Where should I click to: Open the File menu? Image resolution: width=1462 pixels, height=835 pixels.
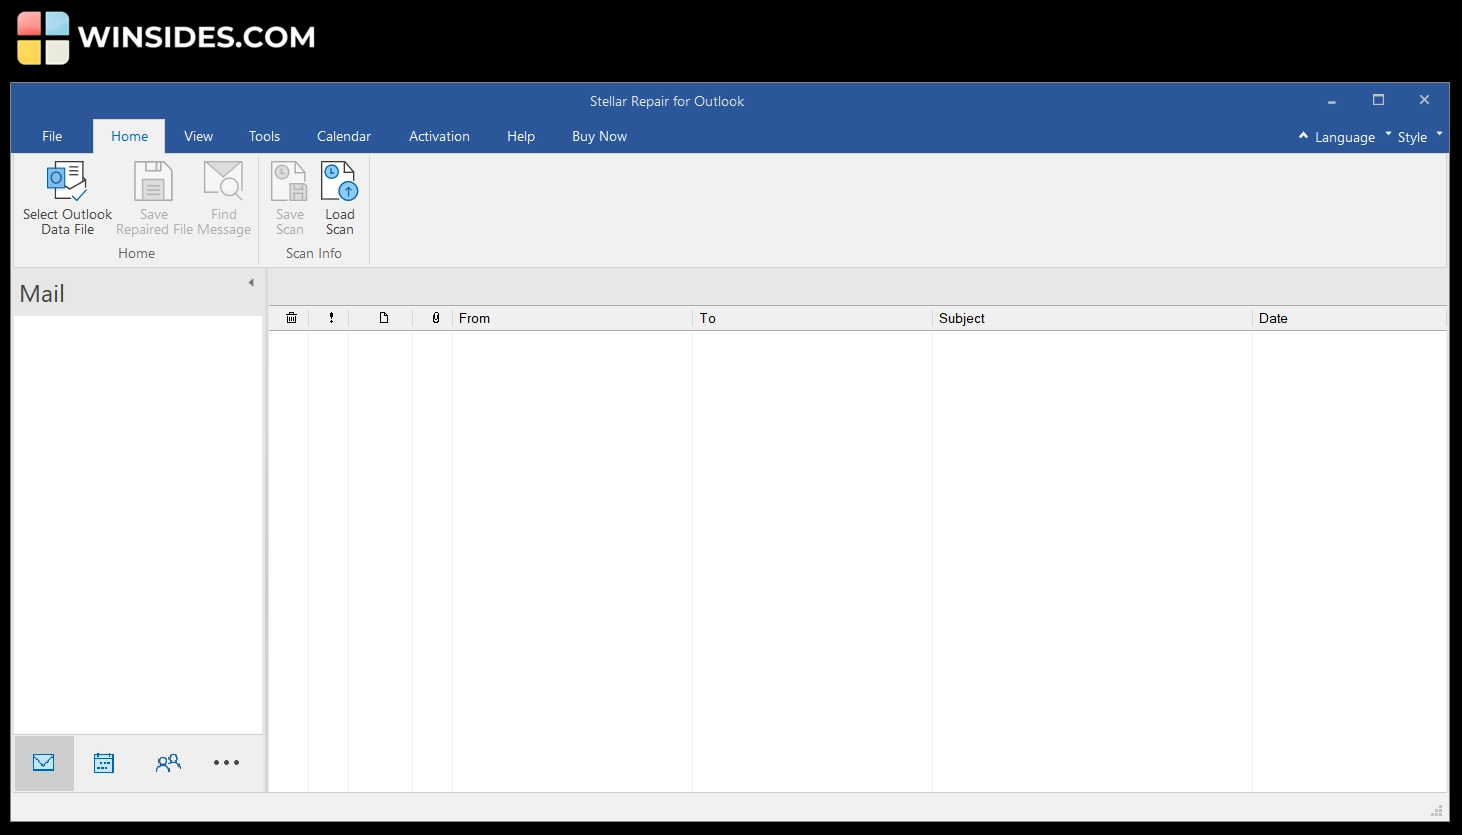pyautogui.click(x=52, y=136)
